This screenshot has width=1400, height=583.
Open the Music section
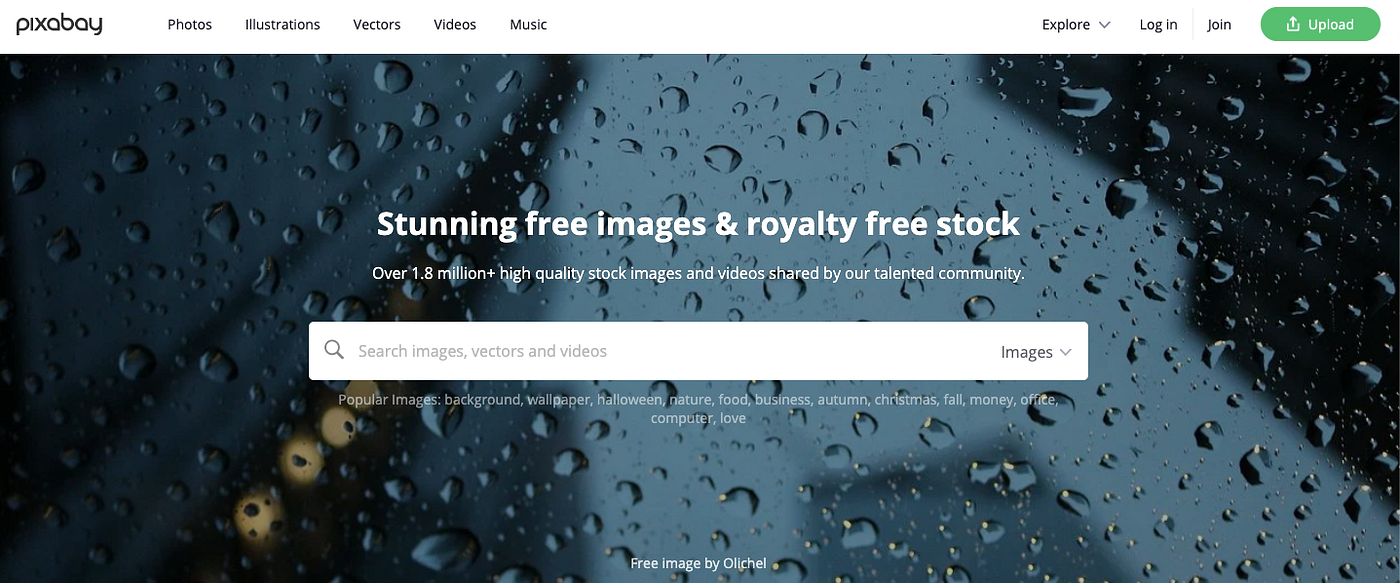point(528,25)
